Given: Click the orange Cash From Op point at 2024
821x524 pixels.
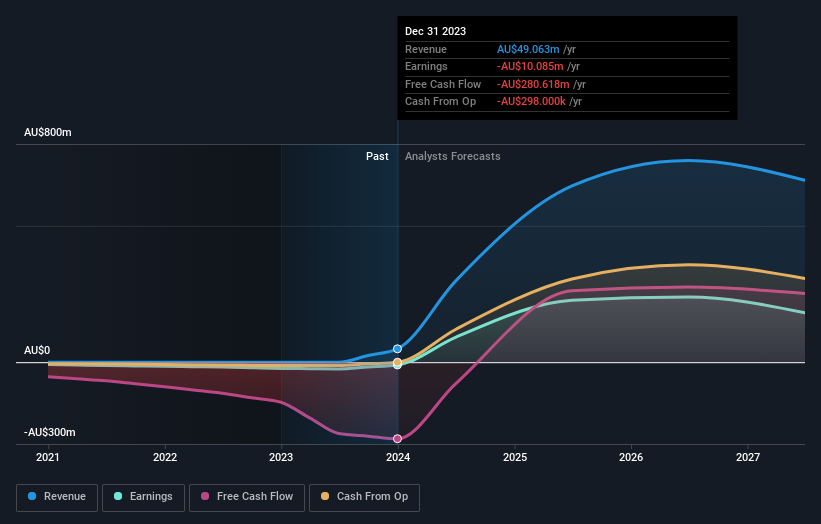Looking at the screenshot, I should coord(397,362).
